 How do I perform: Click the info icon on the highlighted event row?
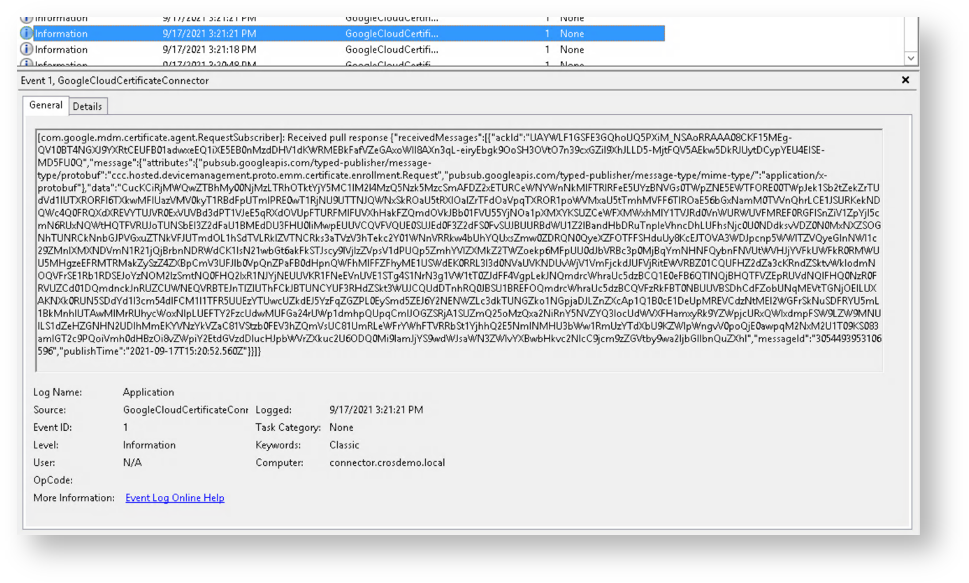tap(27, 33)
